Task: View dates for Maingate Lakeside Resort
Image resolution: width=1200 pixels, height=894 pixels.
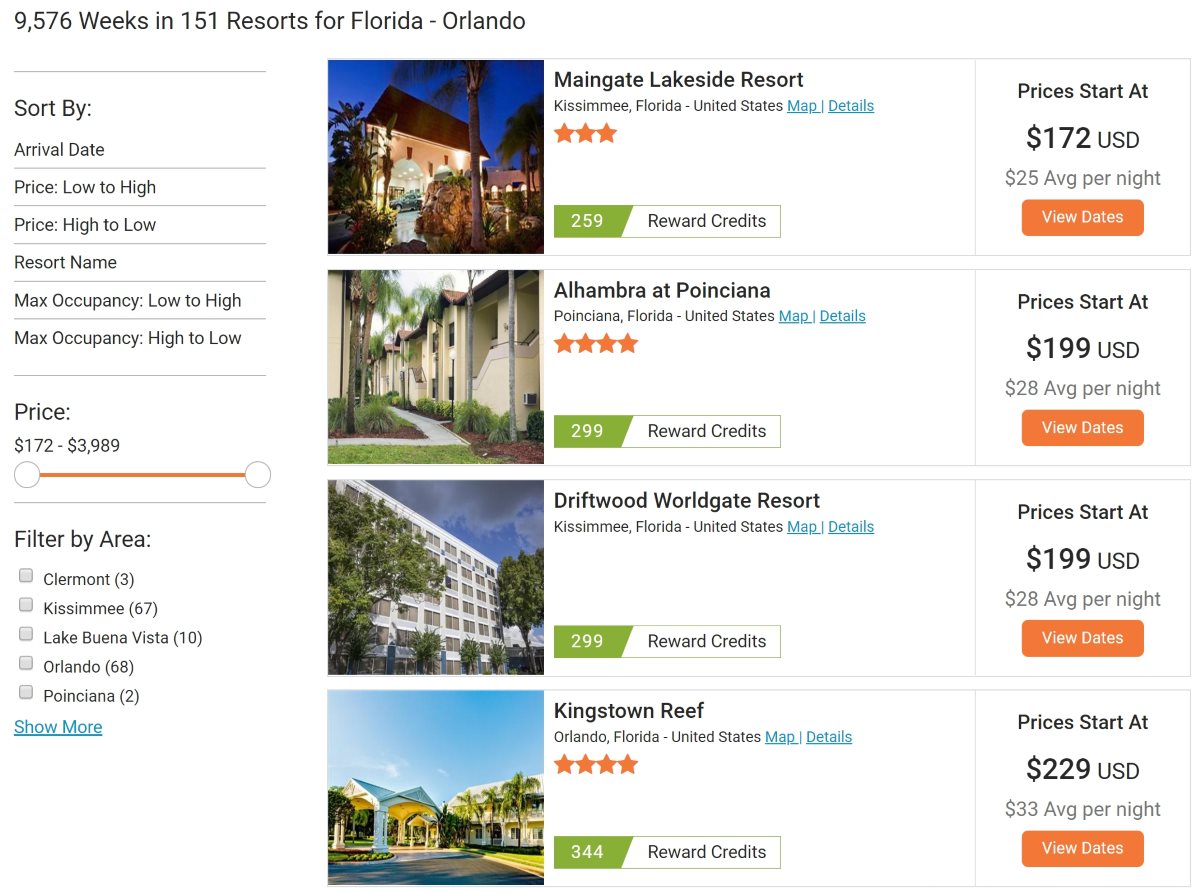Action: tap(1082, 217)
